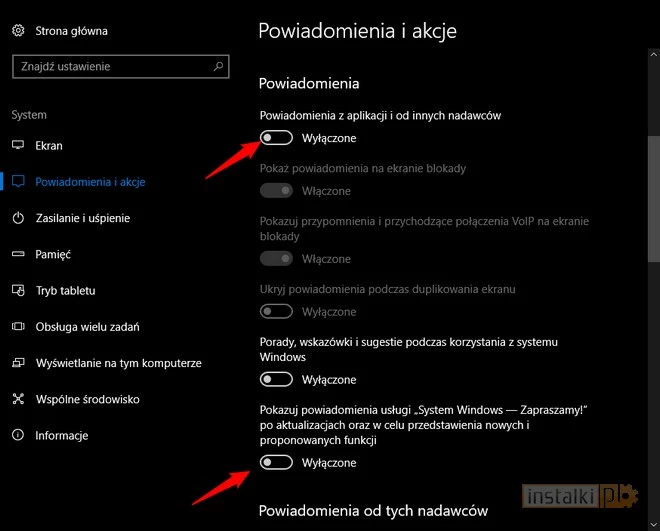Toggle the System Windows — Zapraszamy switch
Viewport: 660px width, 531px height.
tap(276, 463)
